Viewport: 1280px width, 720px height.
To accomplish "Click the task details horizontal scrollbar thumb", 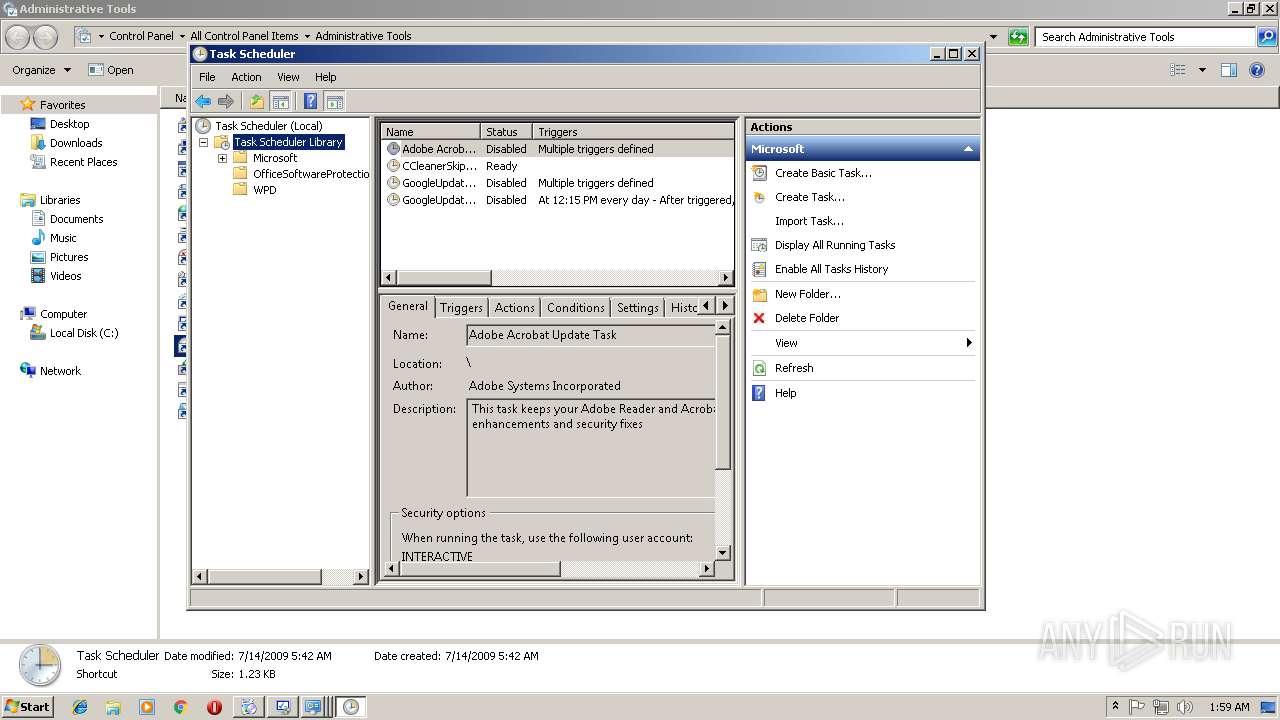I will (479, 569).
